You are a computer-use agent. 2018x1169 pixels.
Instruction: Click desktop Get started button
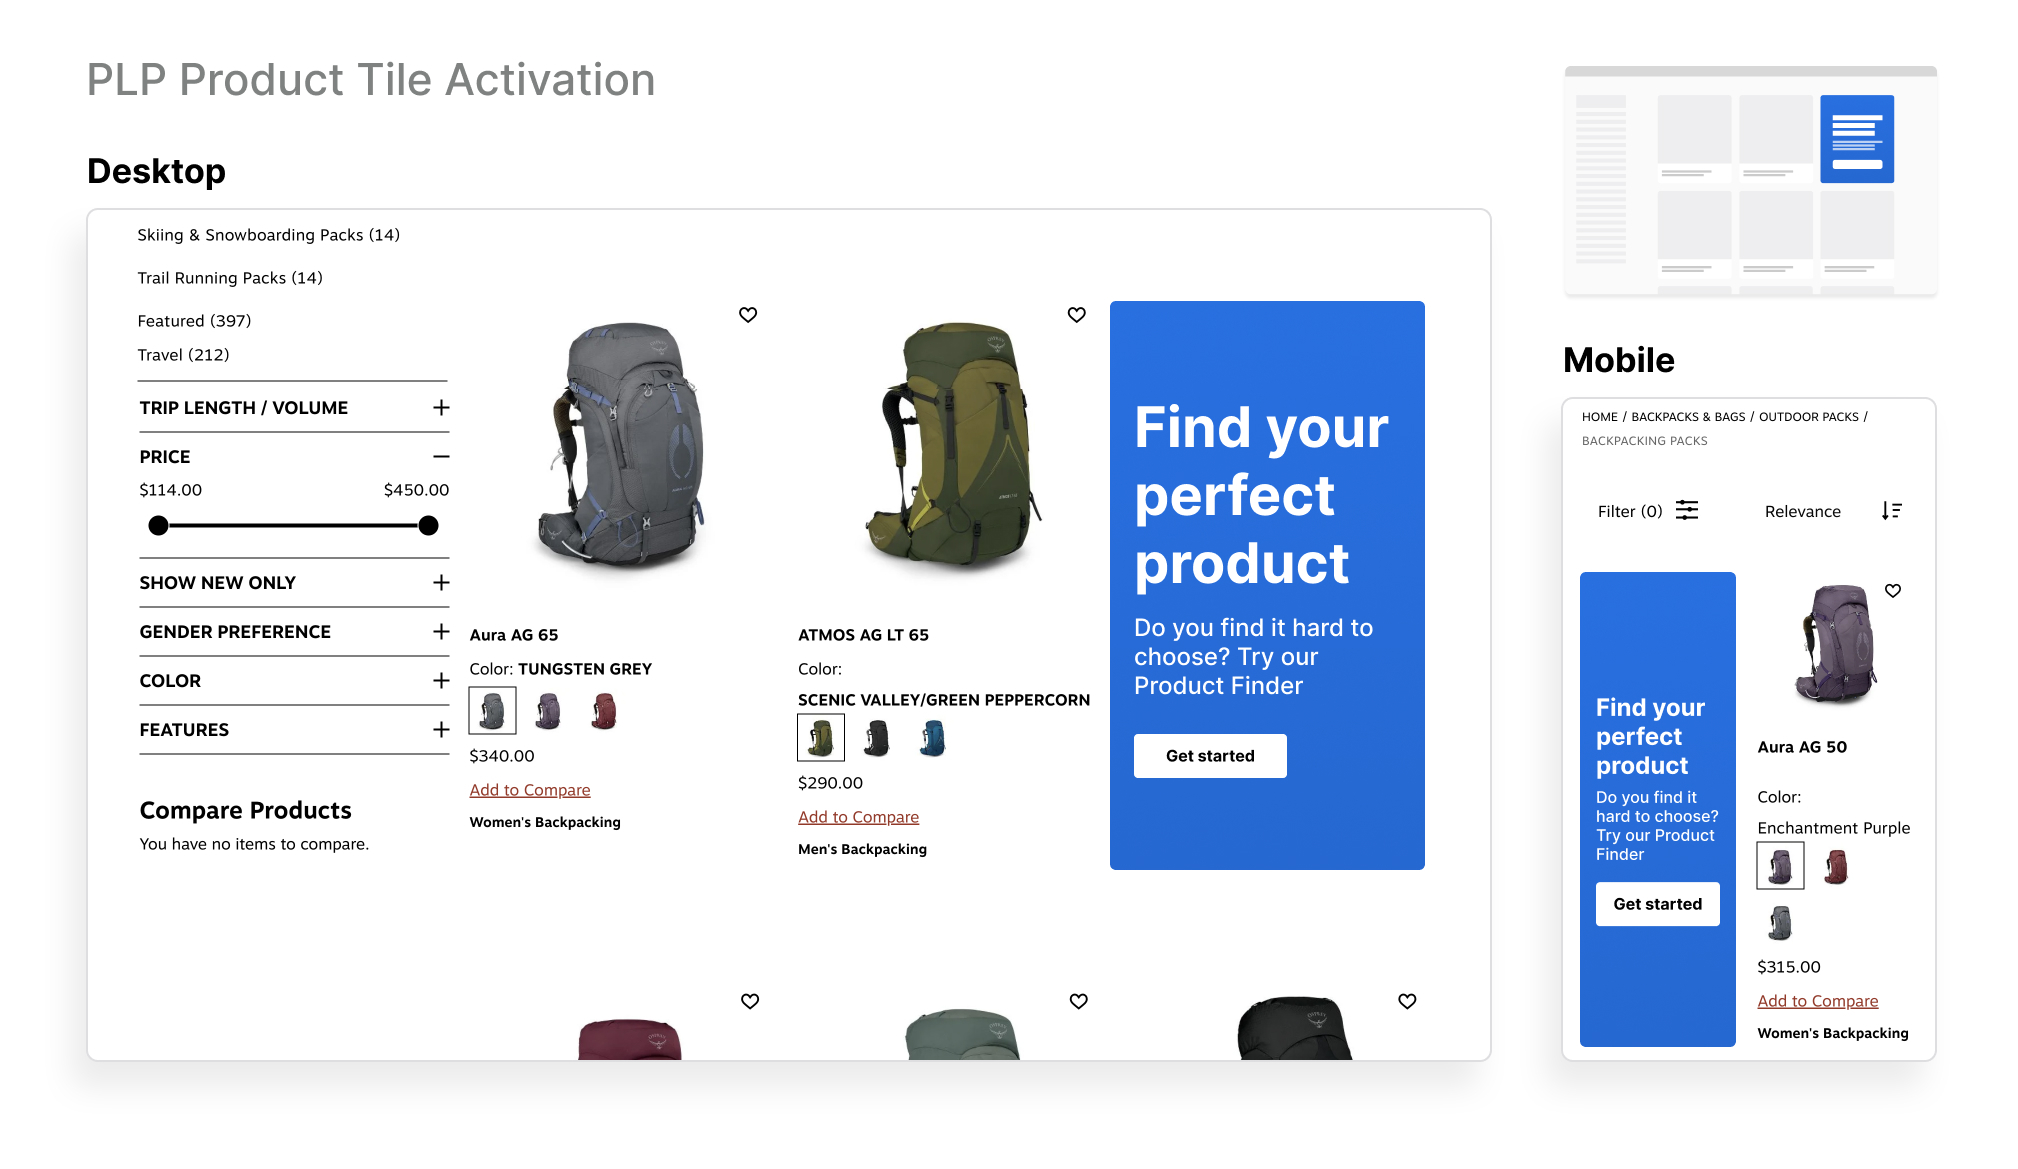1210,756
